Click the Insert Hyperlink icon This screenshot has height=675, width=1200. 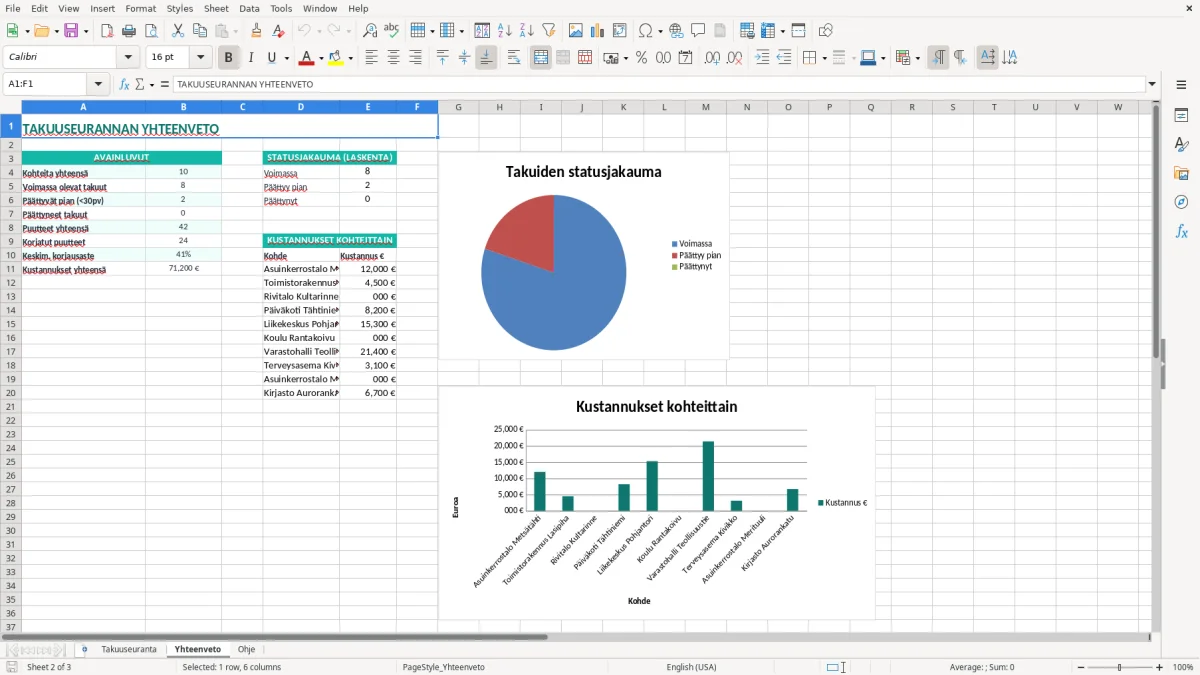coord(676,31)
